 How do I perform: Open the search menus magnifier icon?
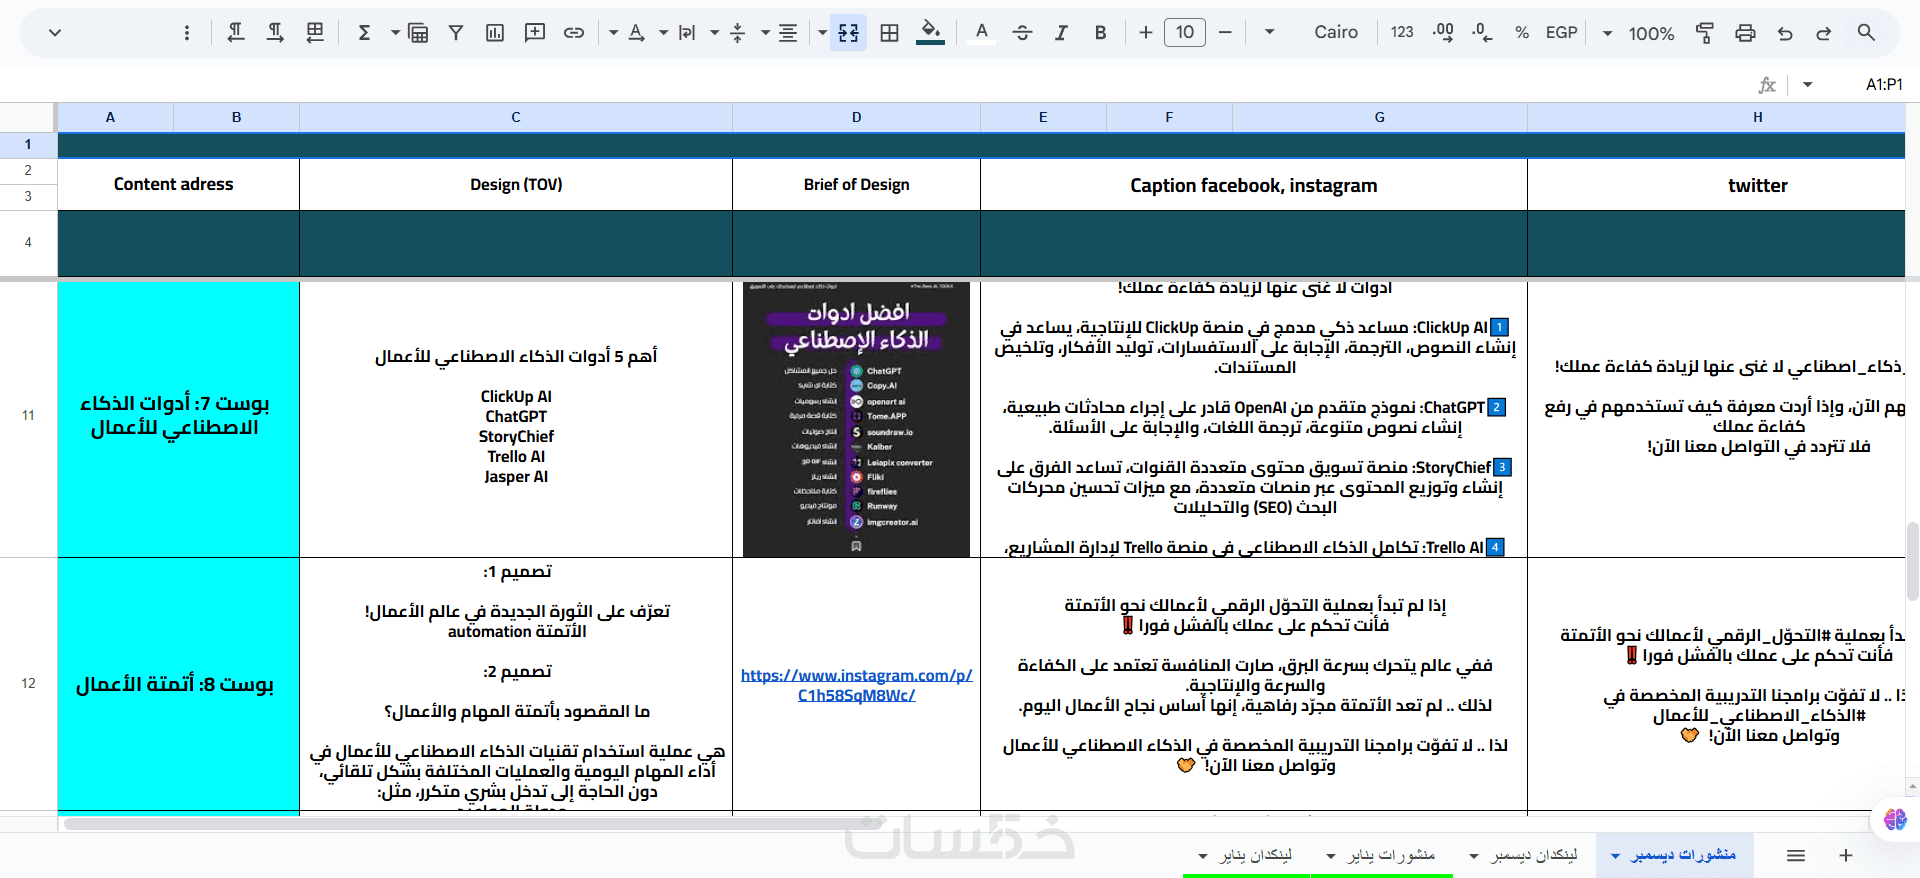tap(1866, 33)
